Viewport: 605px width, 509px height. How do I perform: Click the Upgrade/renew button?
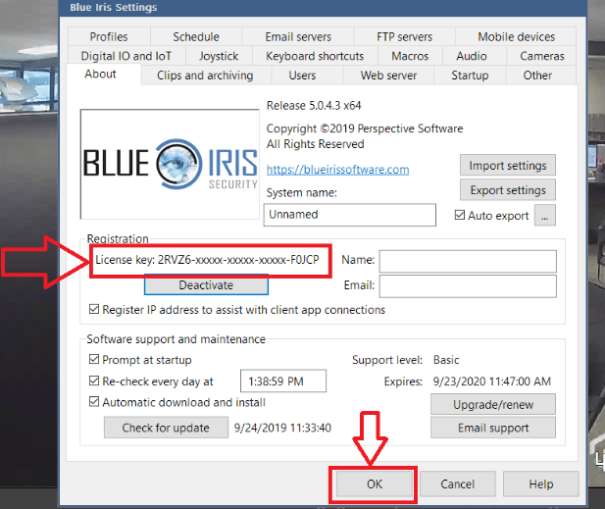click(492, 405)
